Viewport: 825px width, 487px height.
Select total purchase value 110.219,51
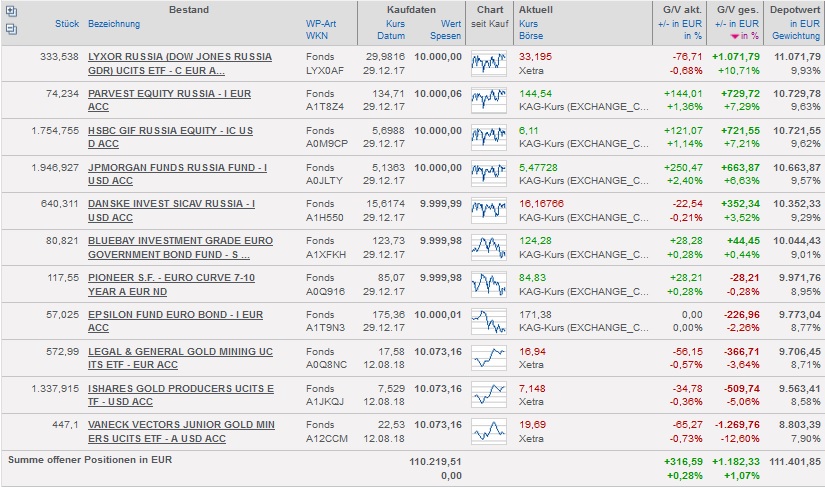click(x=436, y=461)
